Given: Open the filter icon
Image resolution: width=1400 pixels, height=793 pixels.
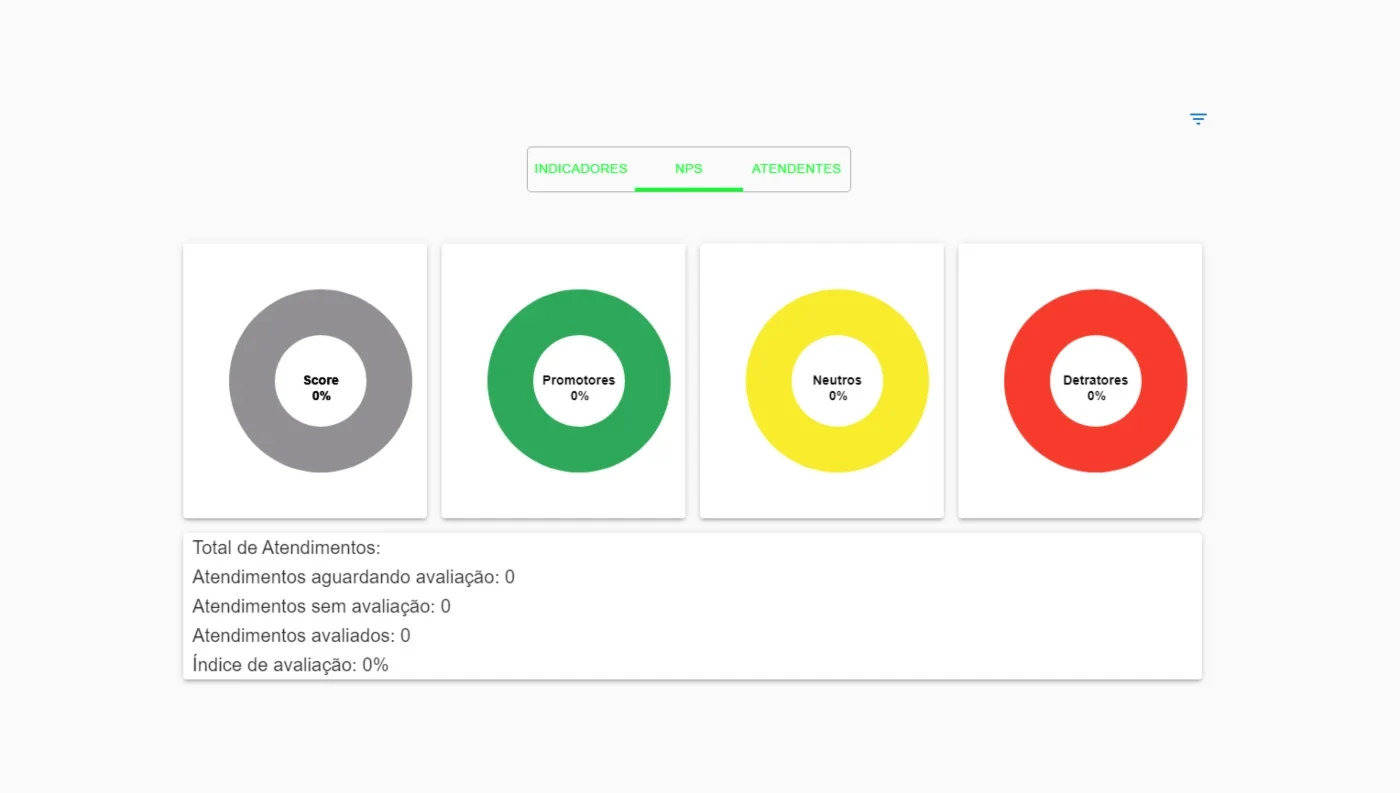Looking at the screenshot, I should click(1198, 119).
